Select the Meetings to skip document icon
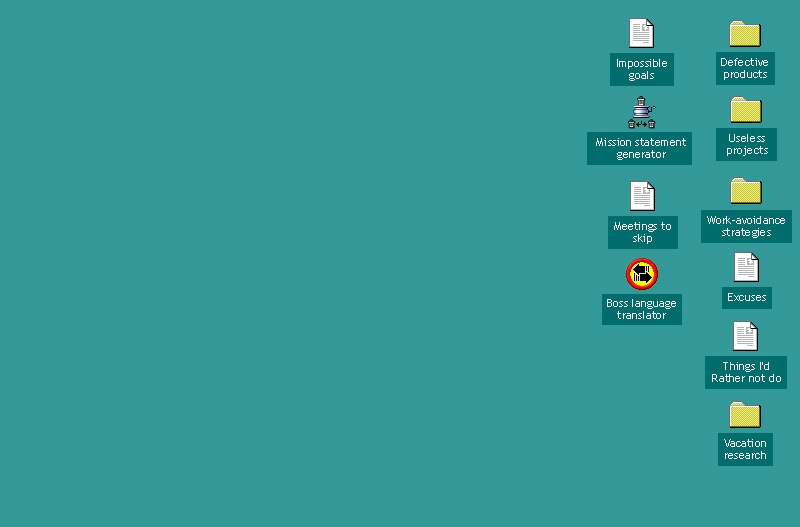Image resolution: width=800 pixels, height=527 pixels. pyautogui.click(x=642, y=196)
